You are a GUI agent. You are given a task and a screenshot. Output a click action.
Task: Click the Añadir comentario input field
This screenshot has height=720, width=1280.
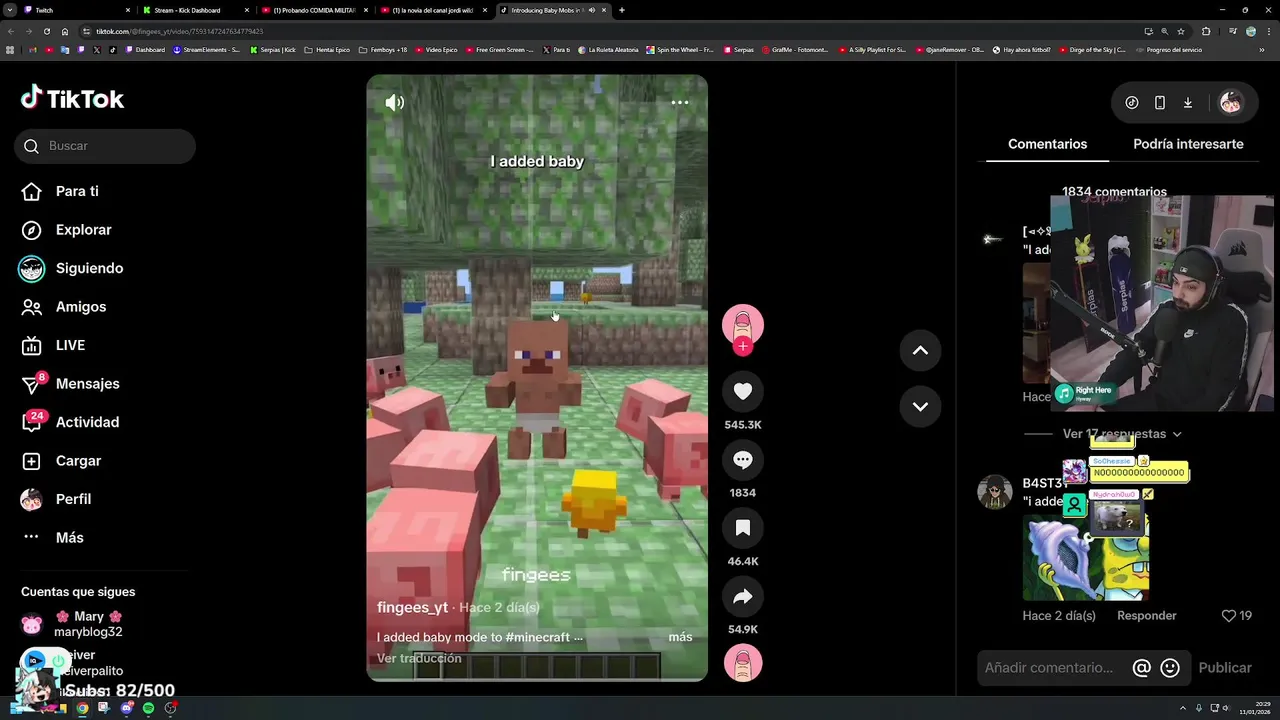pyautogui.click(x=1050, y=668)
